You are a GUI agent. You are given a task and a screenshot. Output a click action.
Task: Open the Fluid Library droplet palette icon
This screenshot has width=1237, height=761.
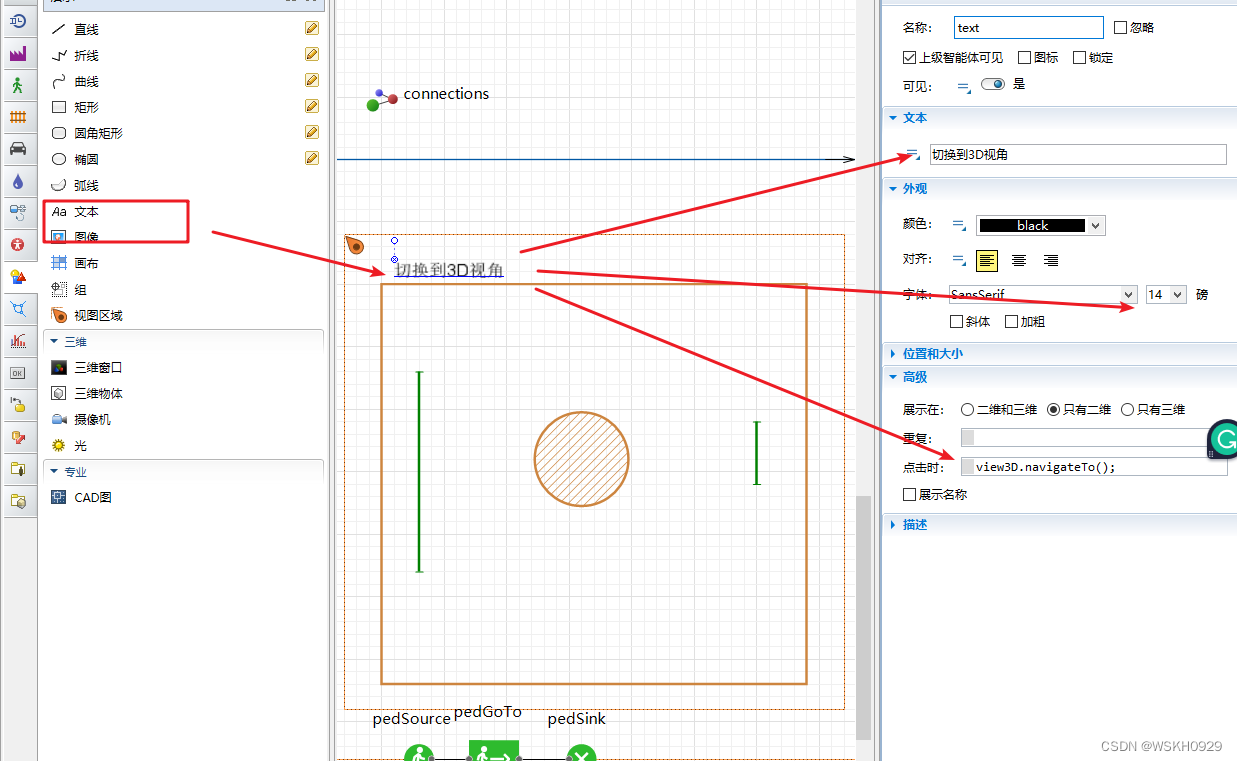(20, 181)
